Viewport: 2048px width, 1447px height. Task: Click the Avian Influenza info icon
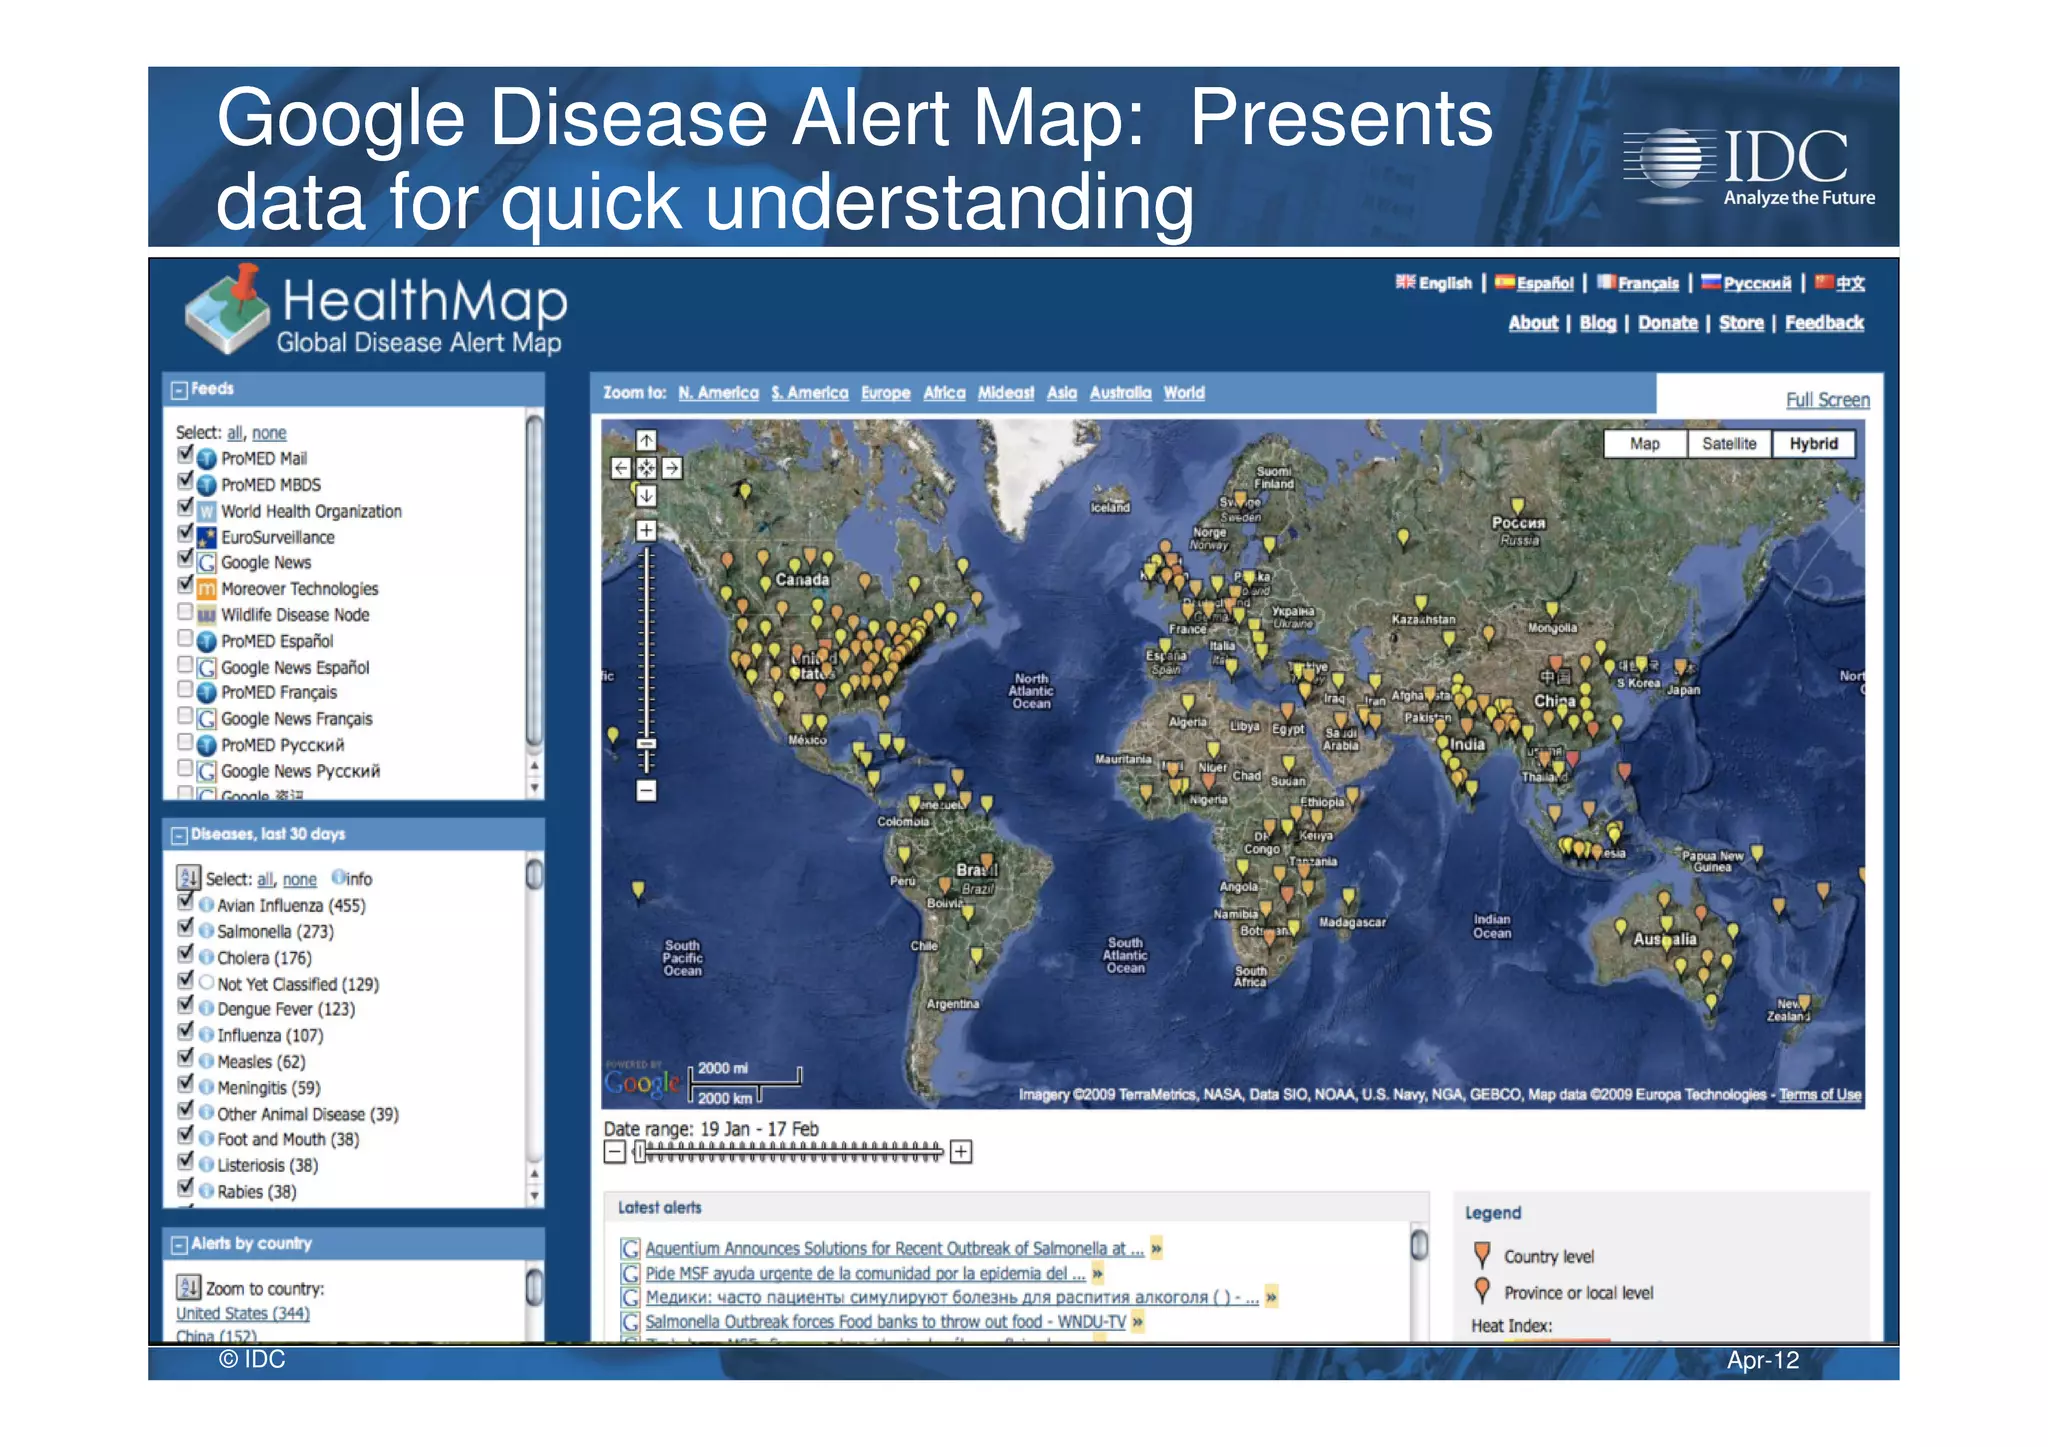pyautogui.click(x=206, y=905)
